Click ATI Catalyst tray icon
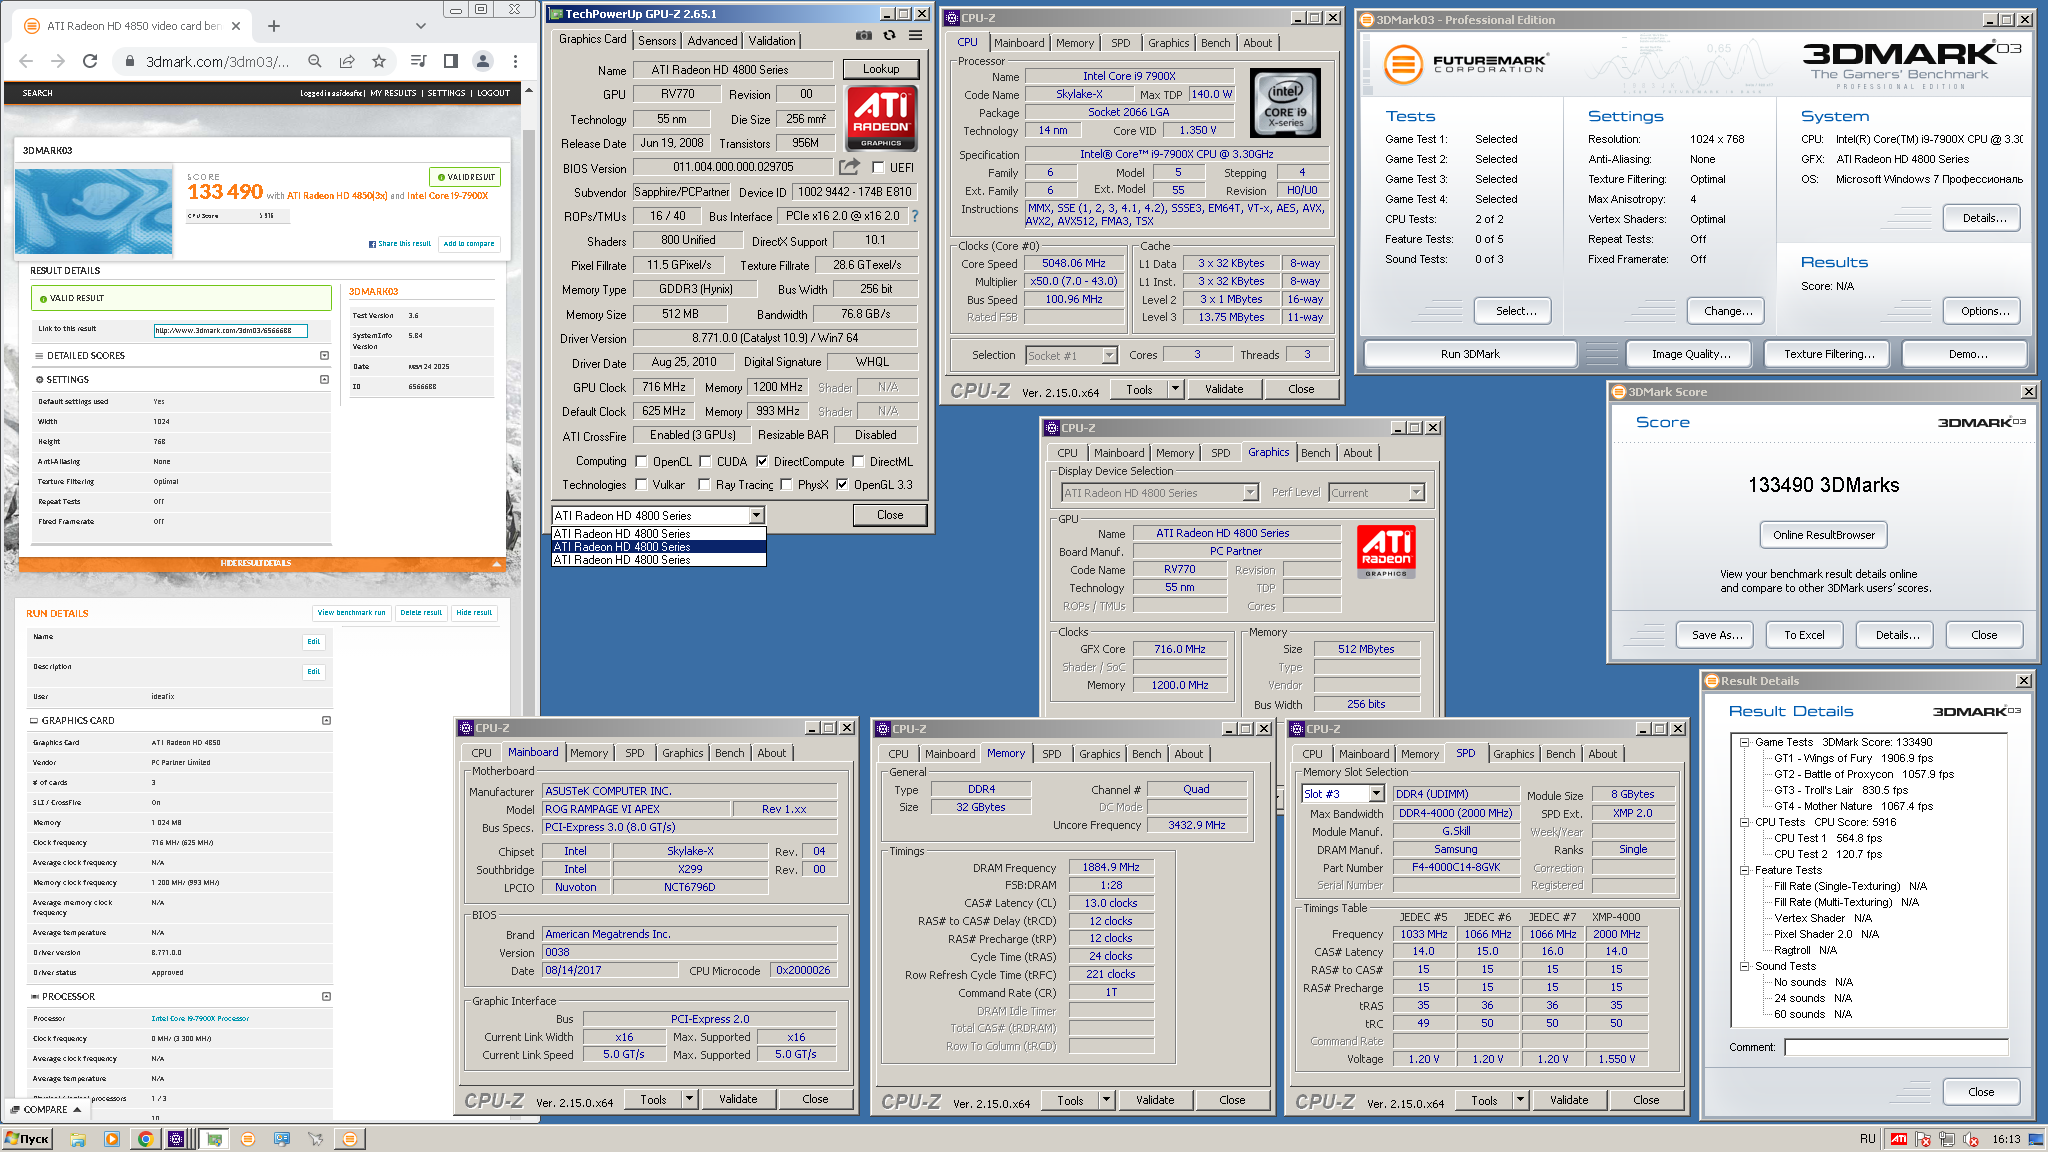Screen dimensions: 2048x1152 1898,1139
